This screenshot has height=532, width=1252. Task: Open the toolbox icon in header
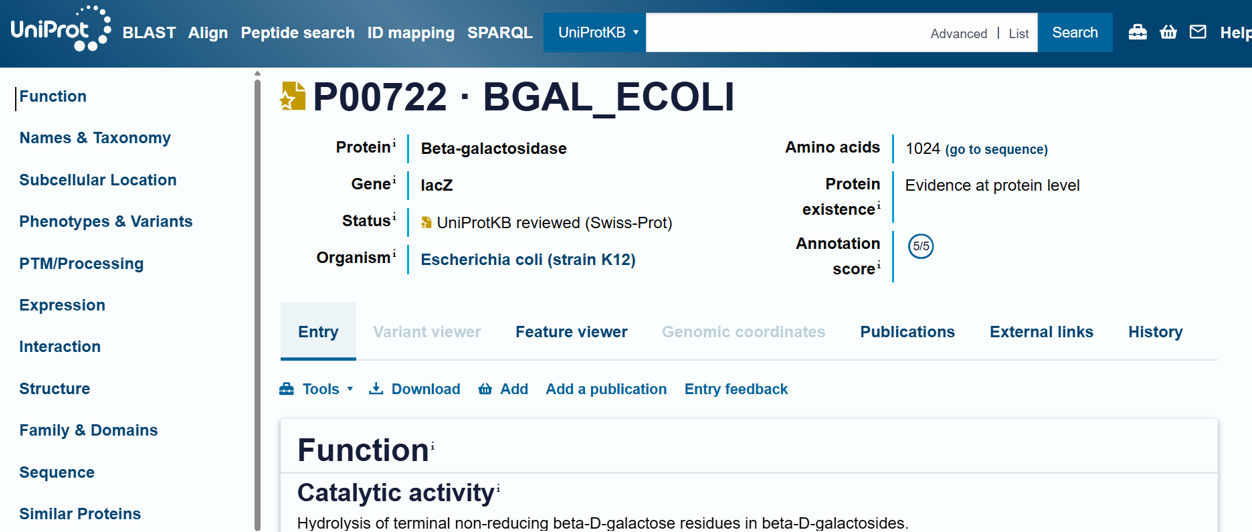1137,32
